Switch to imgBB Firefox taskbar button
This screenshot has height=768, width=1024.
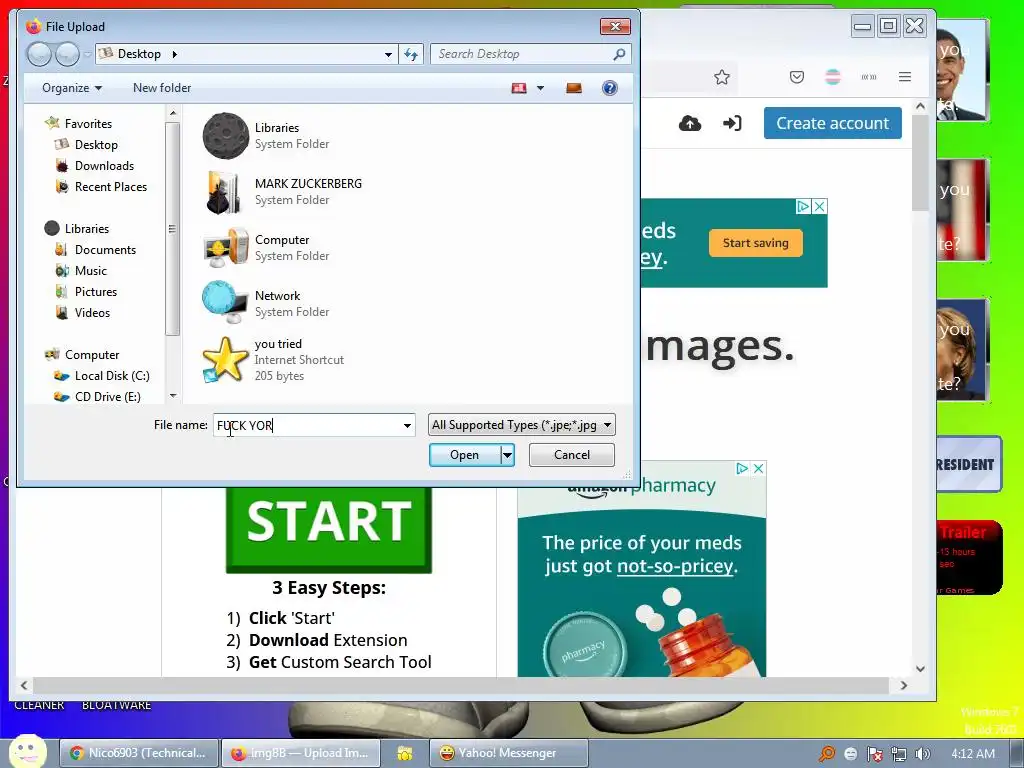coord(300,753)
